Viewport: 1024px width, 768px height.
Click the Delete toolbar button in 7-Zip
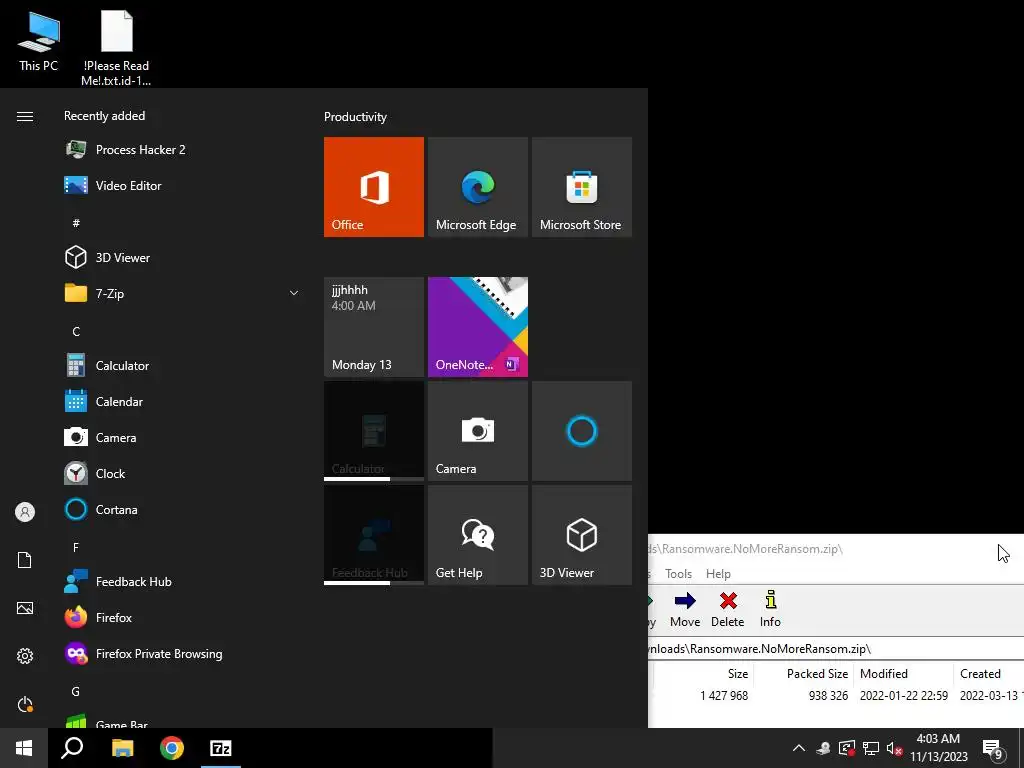click(x=728, y=610)
